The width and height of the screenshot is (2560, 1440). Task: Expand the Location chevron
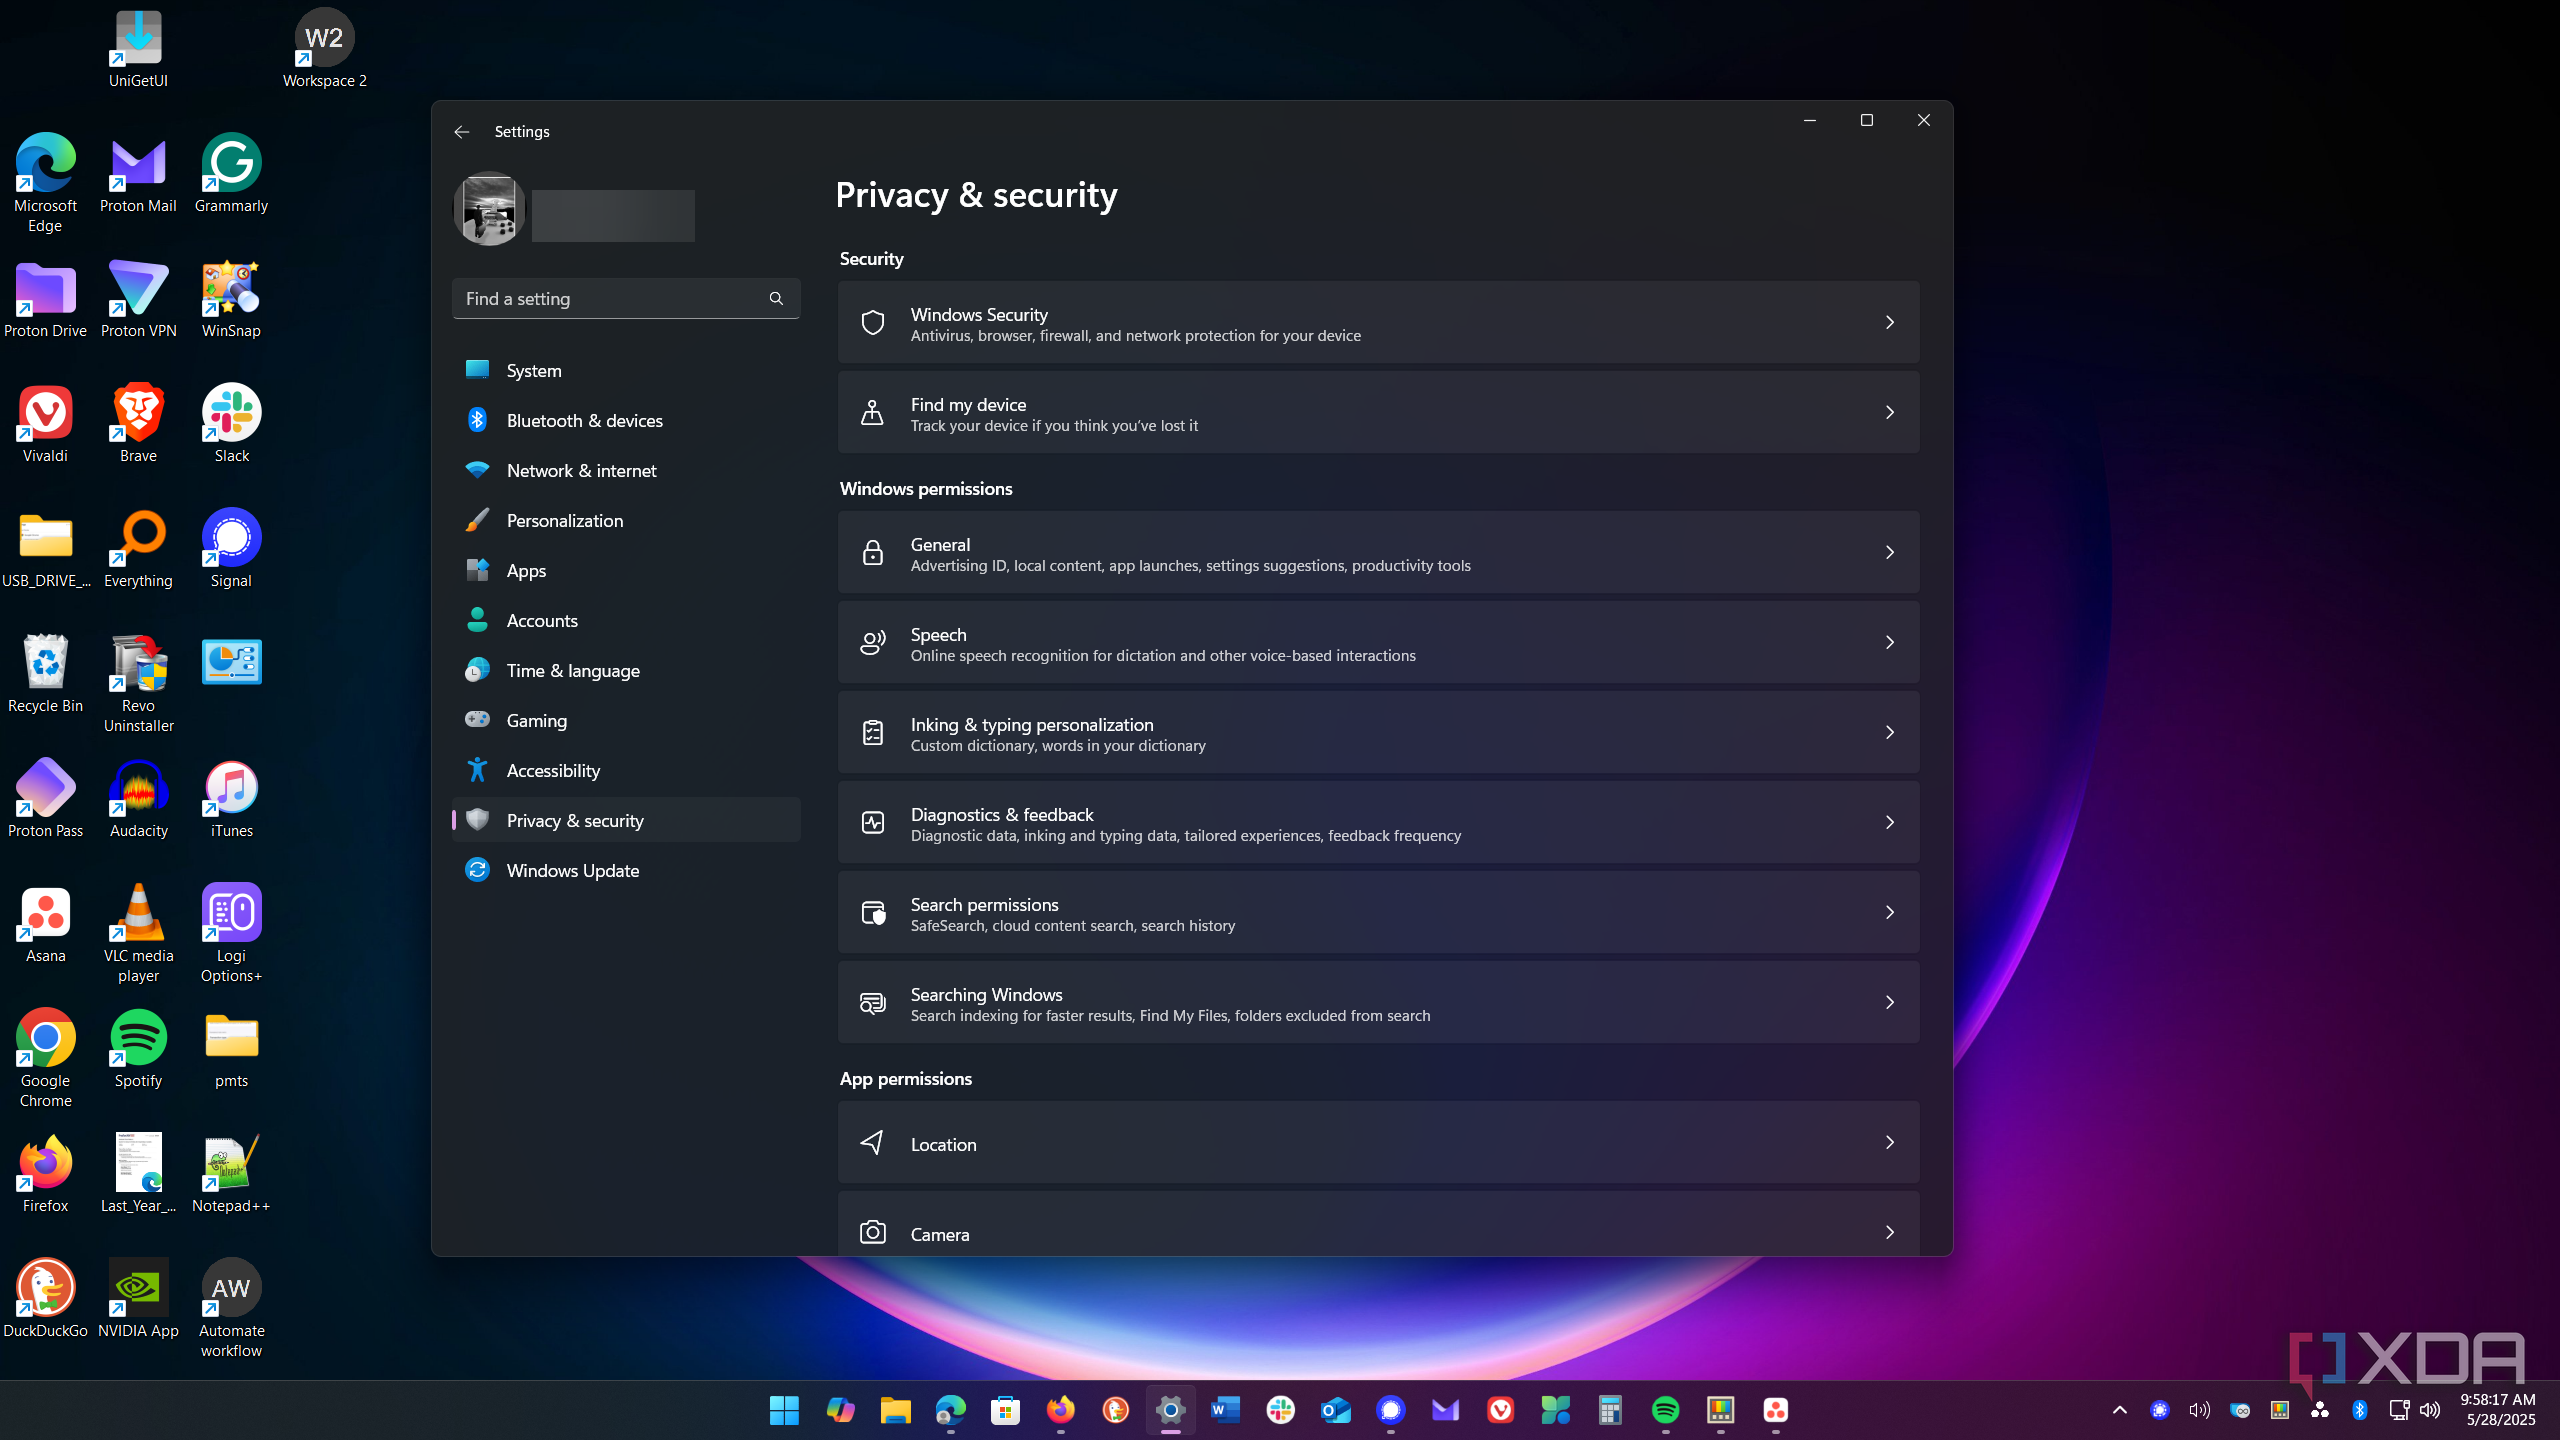pyautogui.click(x=1889, y=1142)
